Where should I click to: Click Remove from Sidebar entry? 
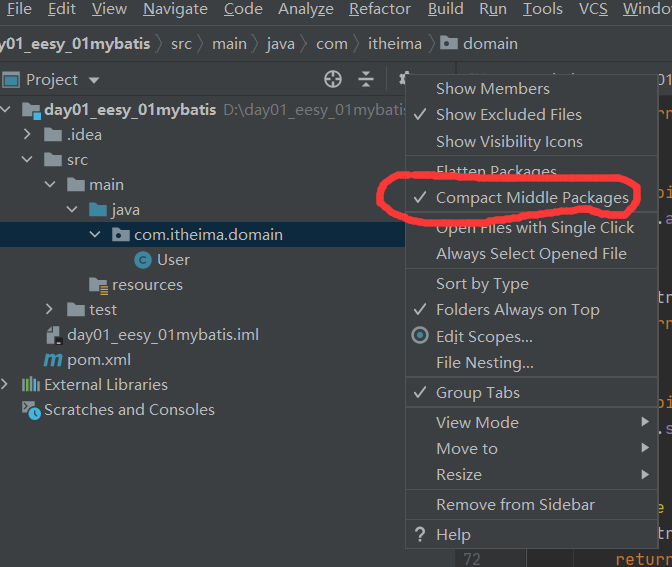[531, 505]
